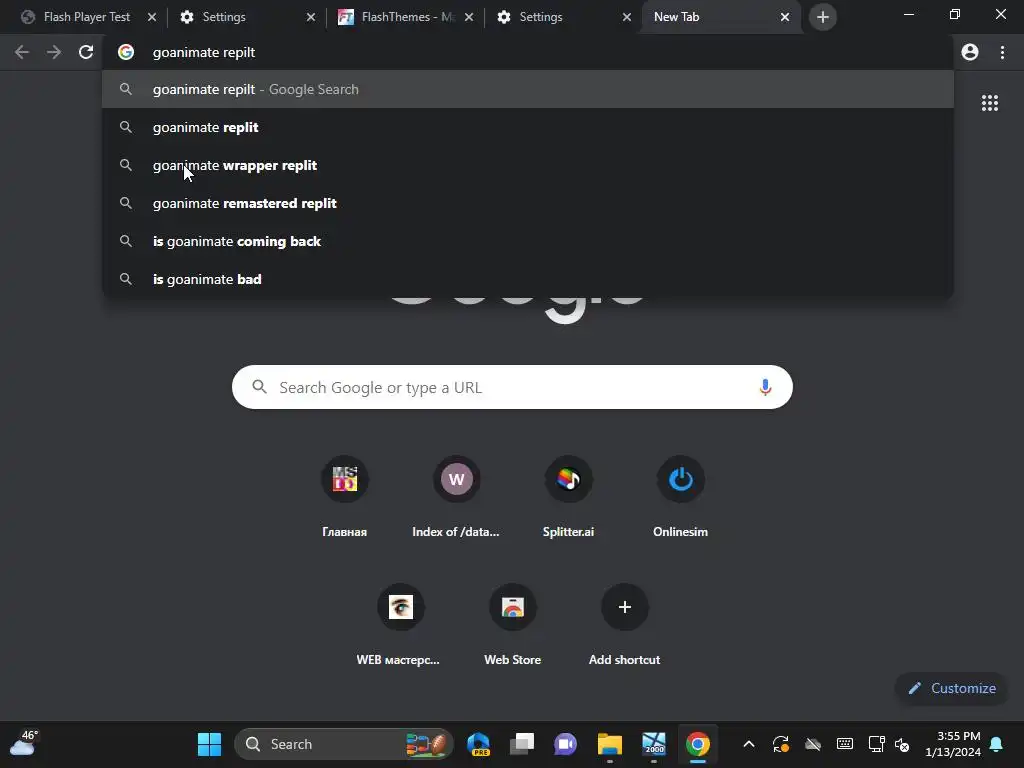Open the Google apps grid

[989, 103]
